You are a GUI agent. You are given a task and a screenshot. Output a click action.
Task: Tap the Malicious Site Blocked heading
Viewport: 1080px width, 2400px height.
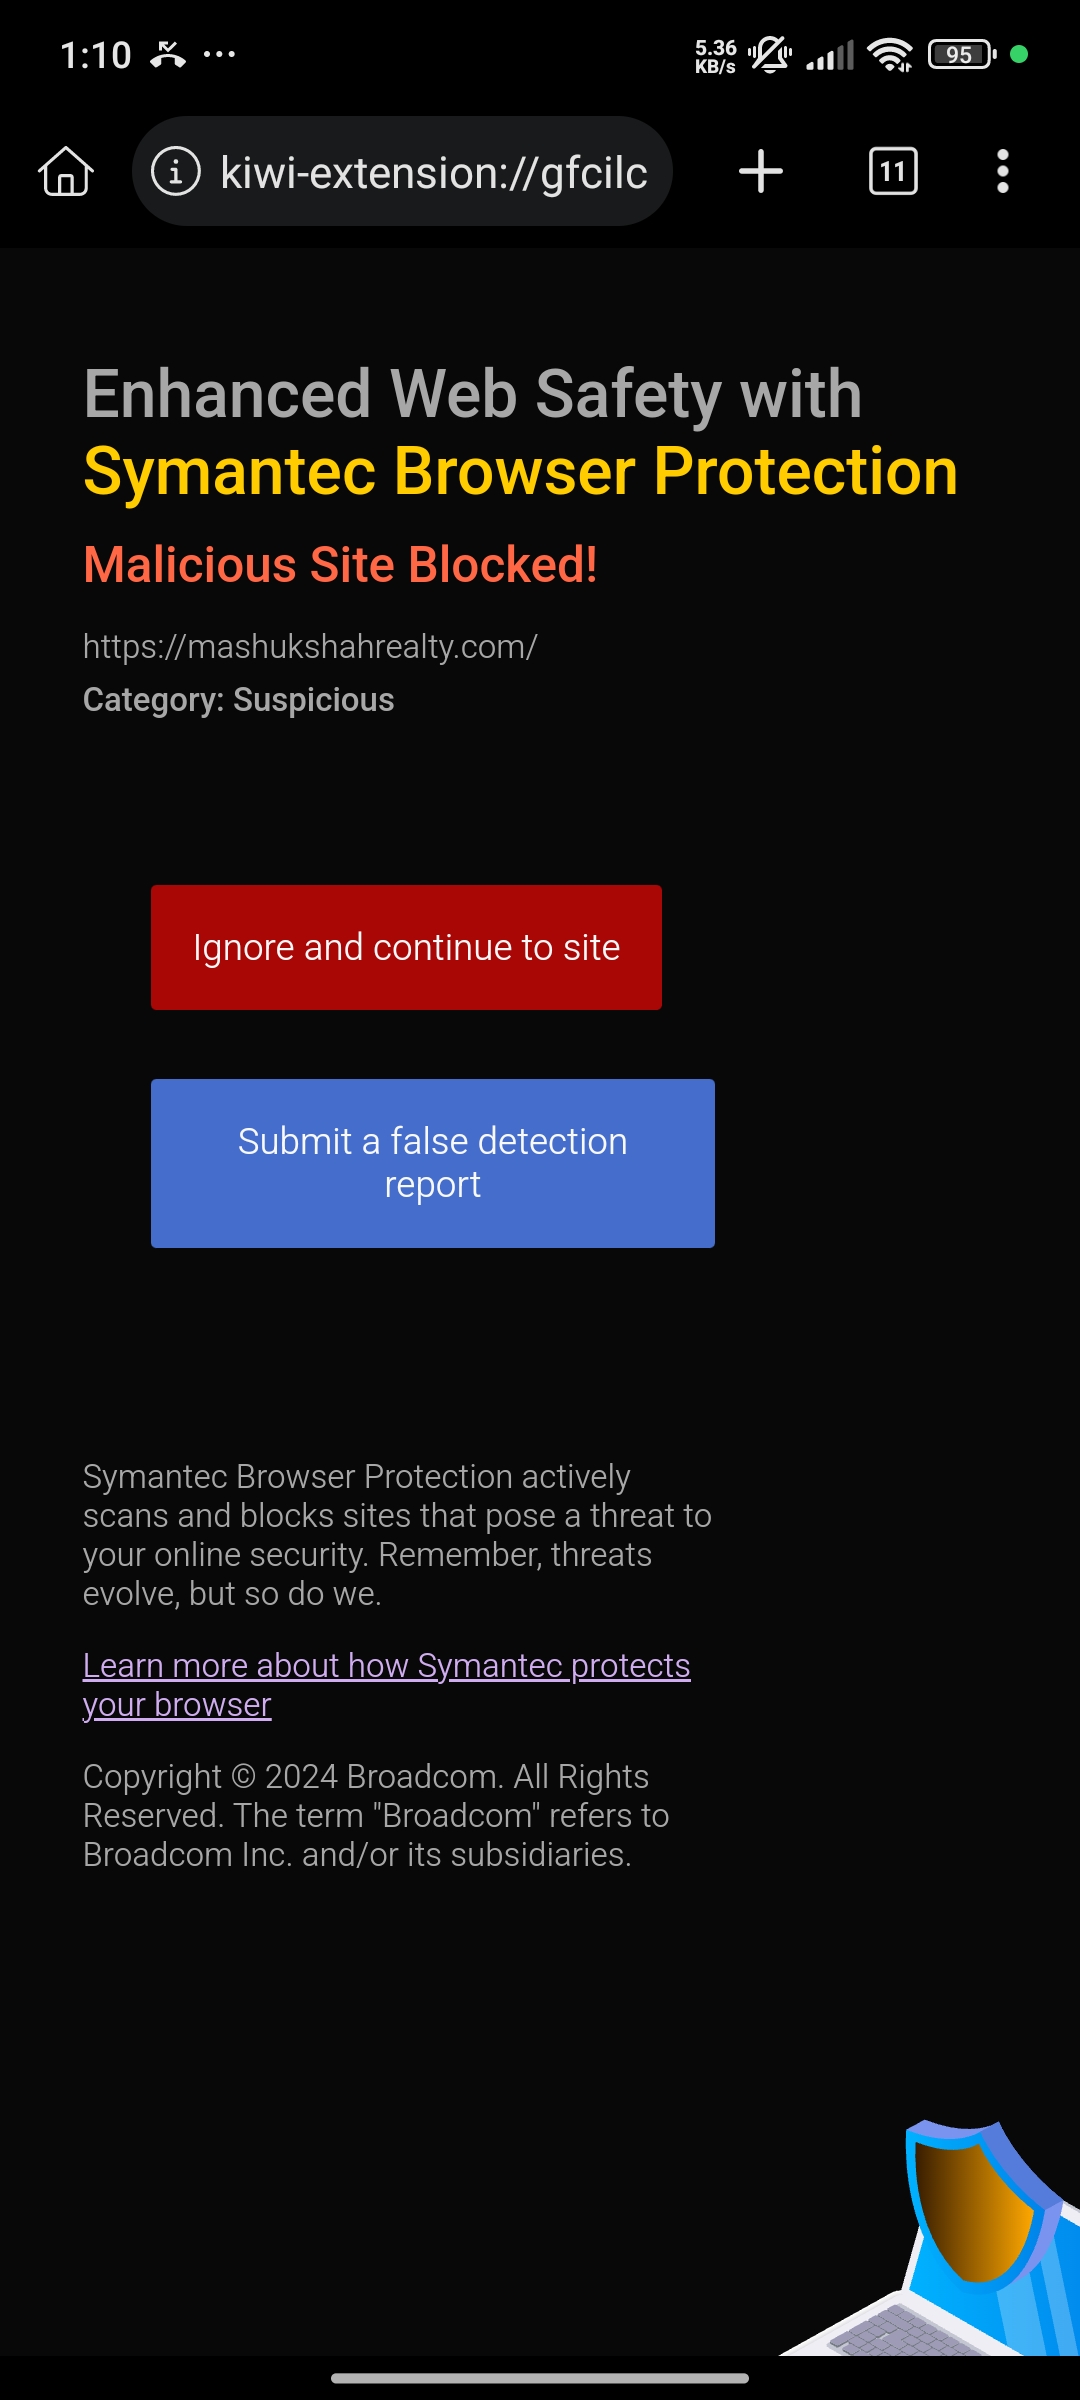click(340, 565)
